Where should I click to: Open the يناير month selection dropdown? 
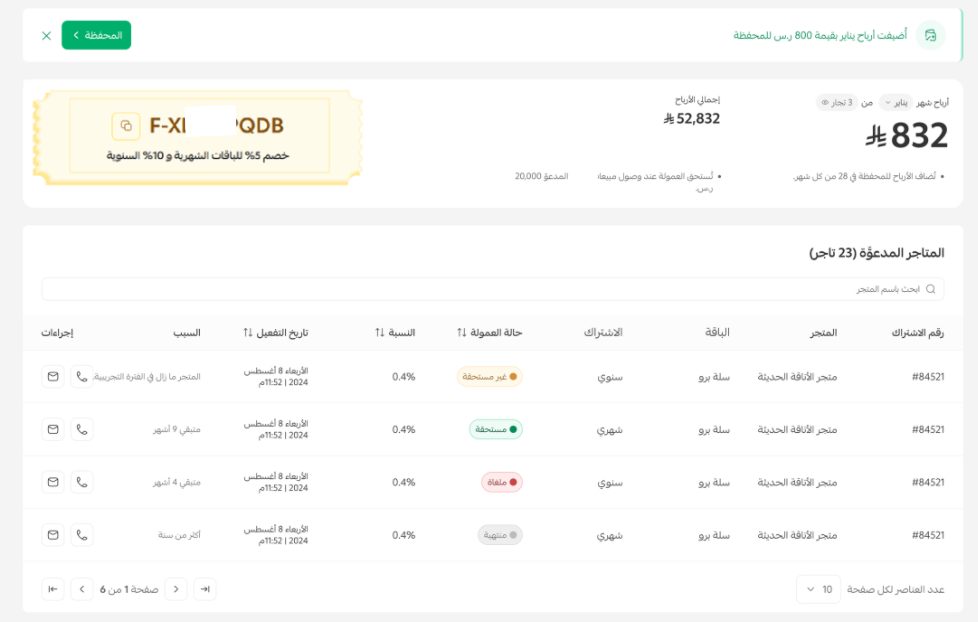895,101
